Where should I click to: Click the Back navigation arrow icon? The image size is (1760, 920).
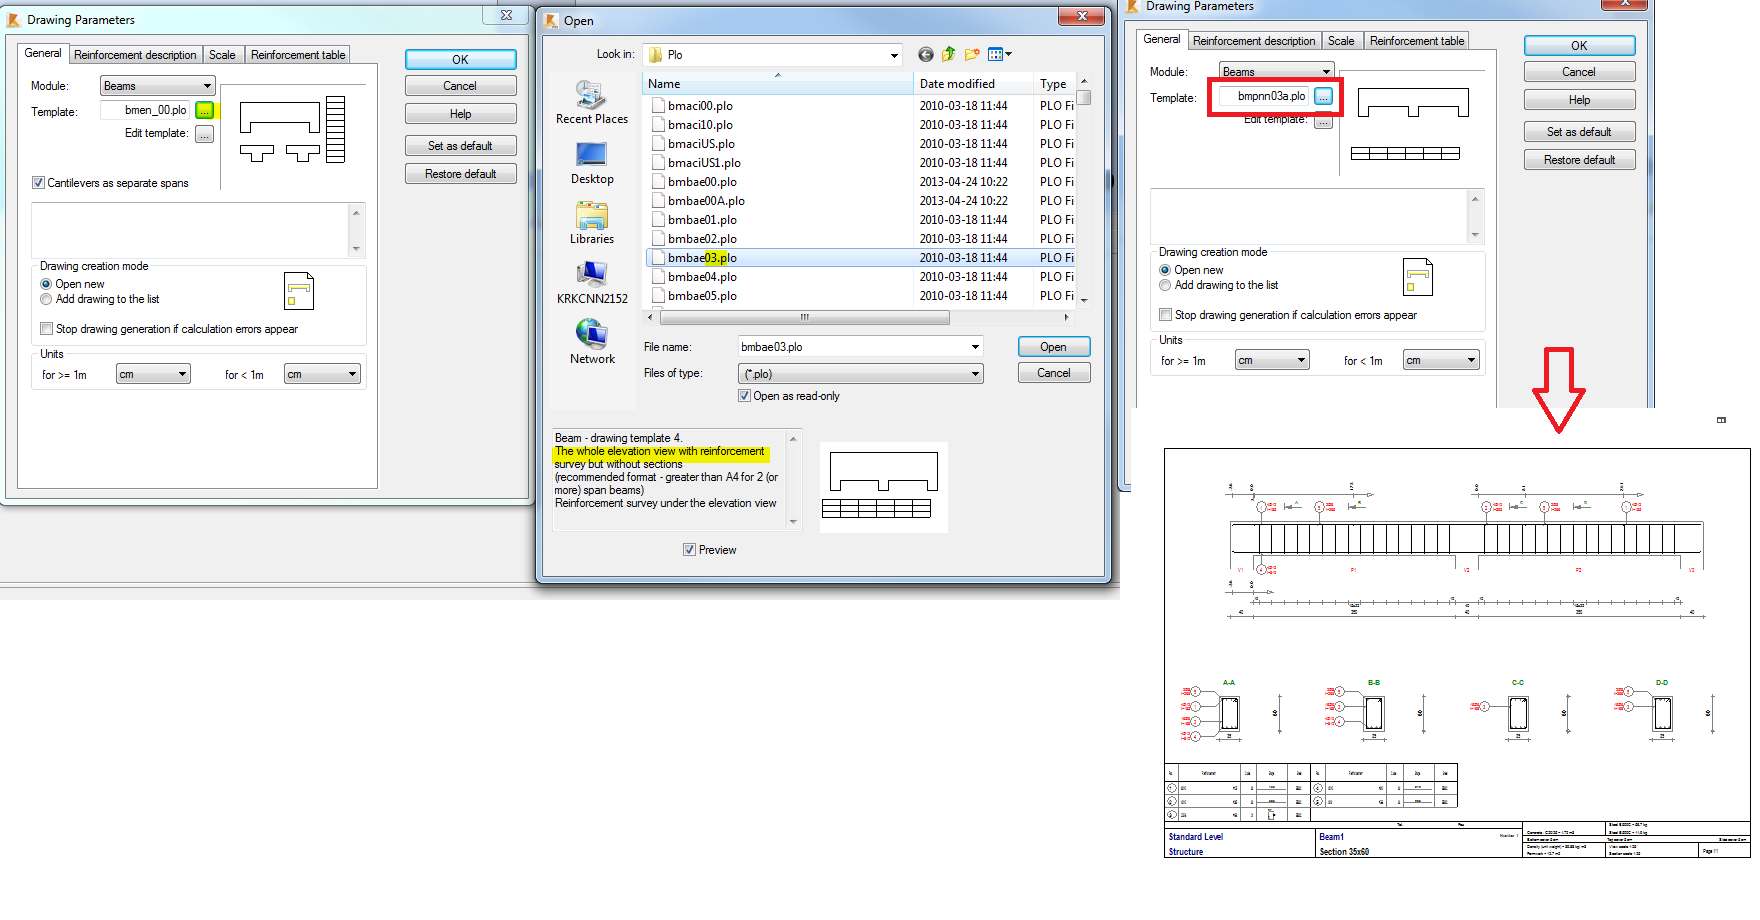click(925, 54)
